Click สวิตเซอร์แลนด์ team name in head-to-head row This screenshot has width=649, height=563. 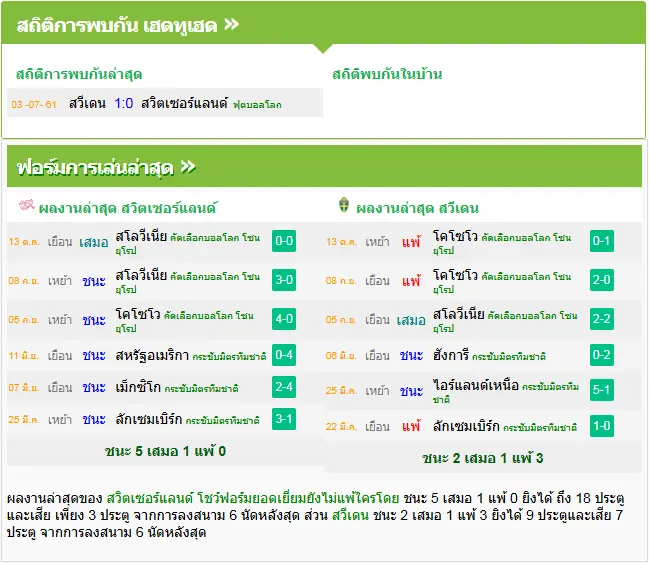184,103
